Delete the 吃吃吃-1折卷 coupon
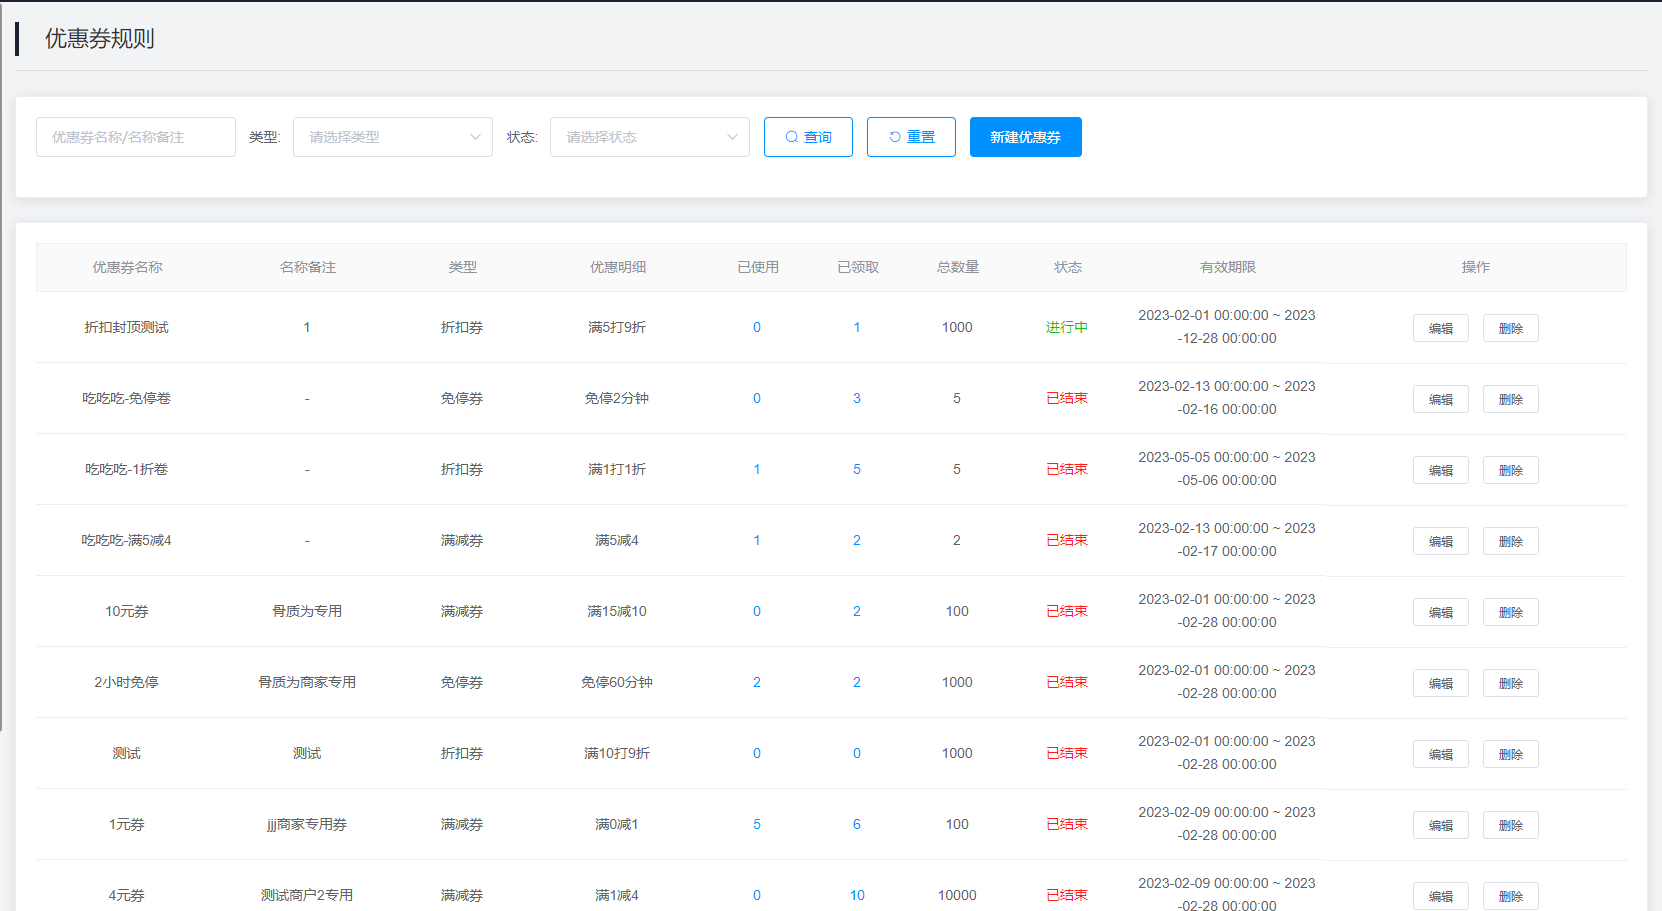The width and height of the screenshot is (1662, 911). coord(1510,470)
